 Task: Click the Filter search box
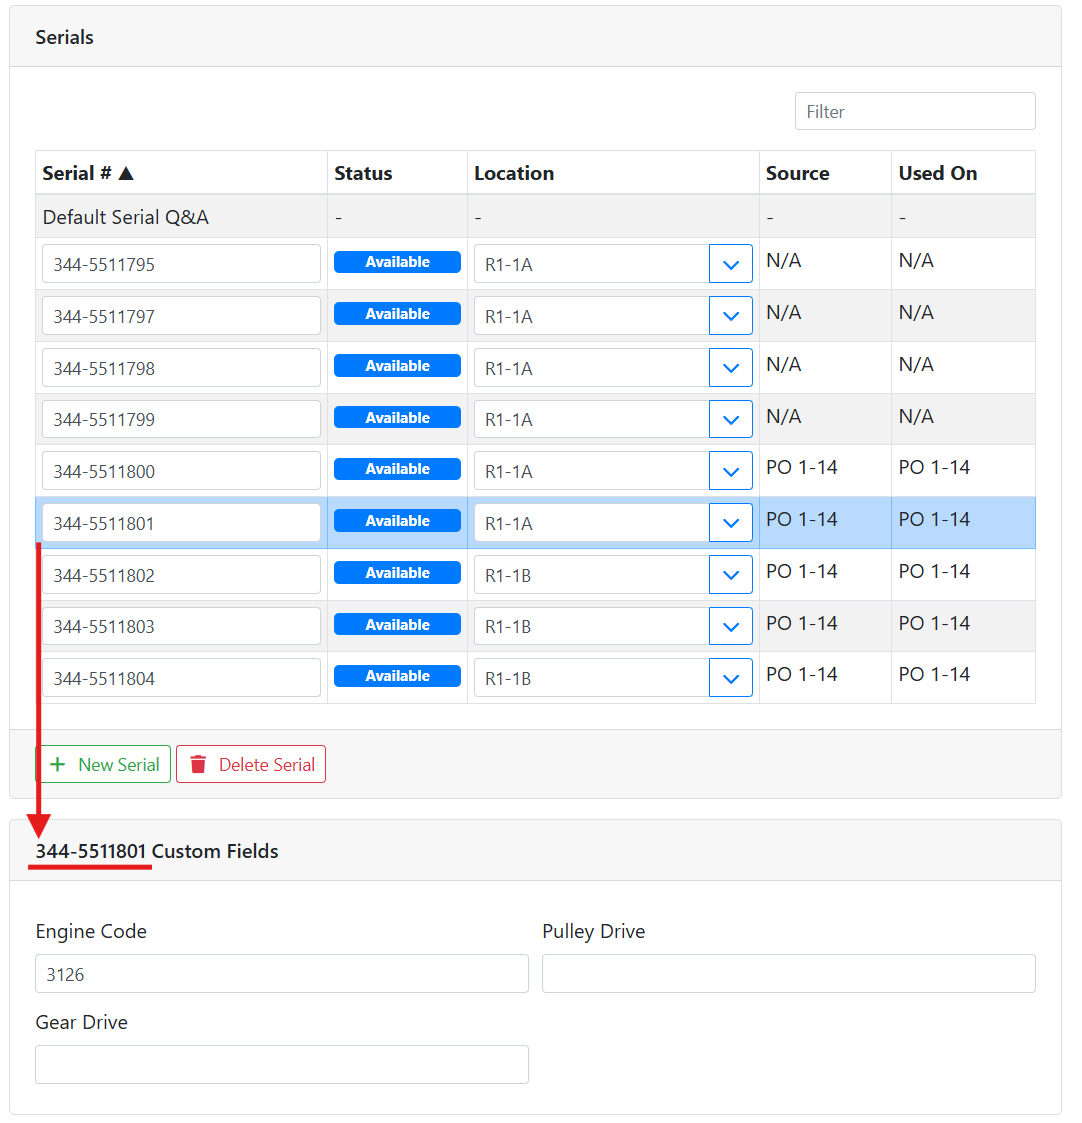(x=914, y=111)
